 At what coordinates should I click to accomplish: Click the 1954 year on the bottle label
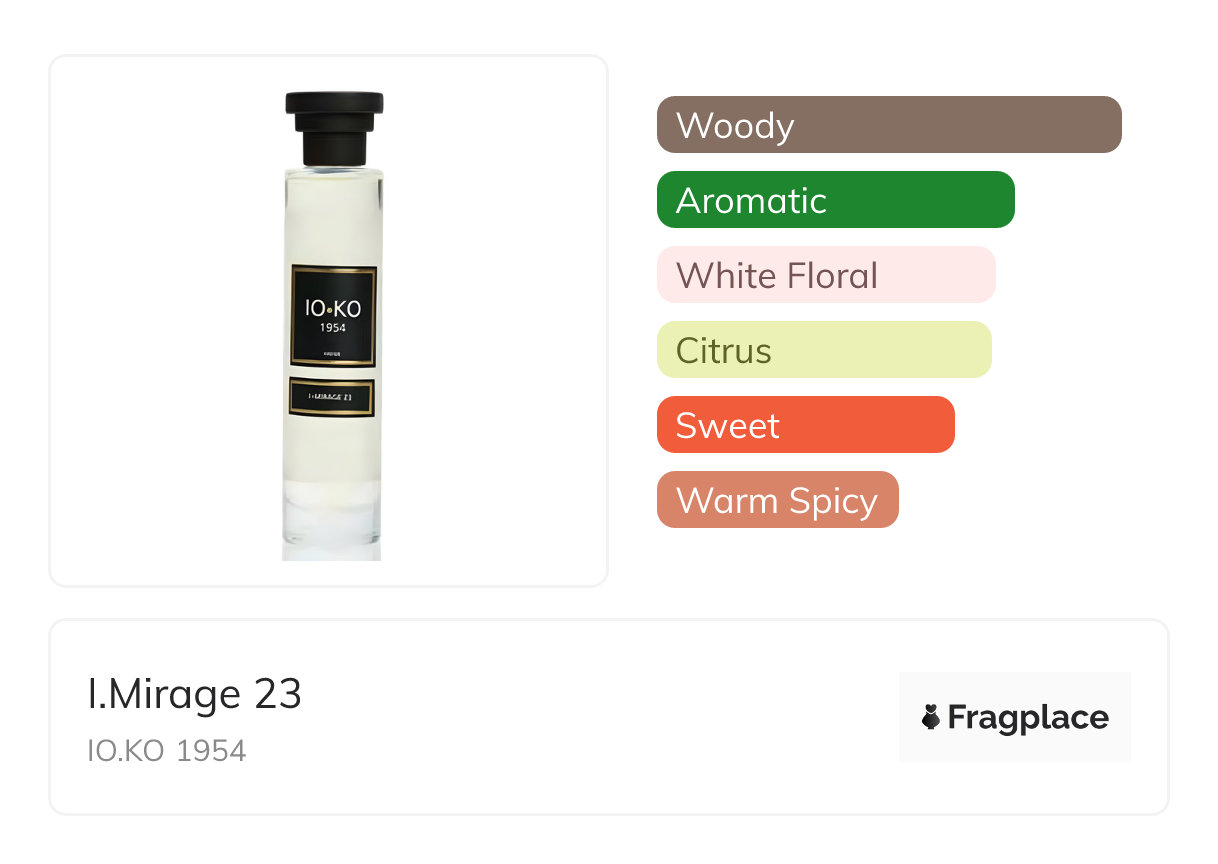click(x=334, y=327)
